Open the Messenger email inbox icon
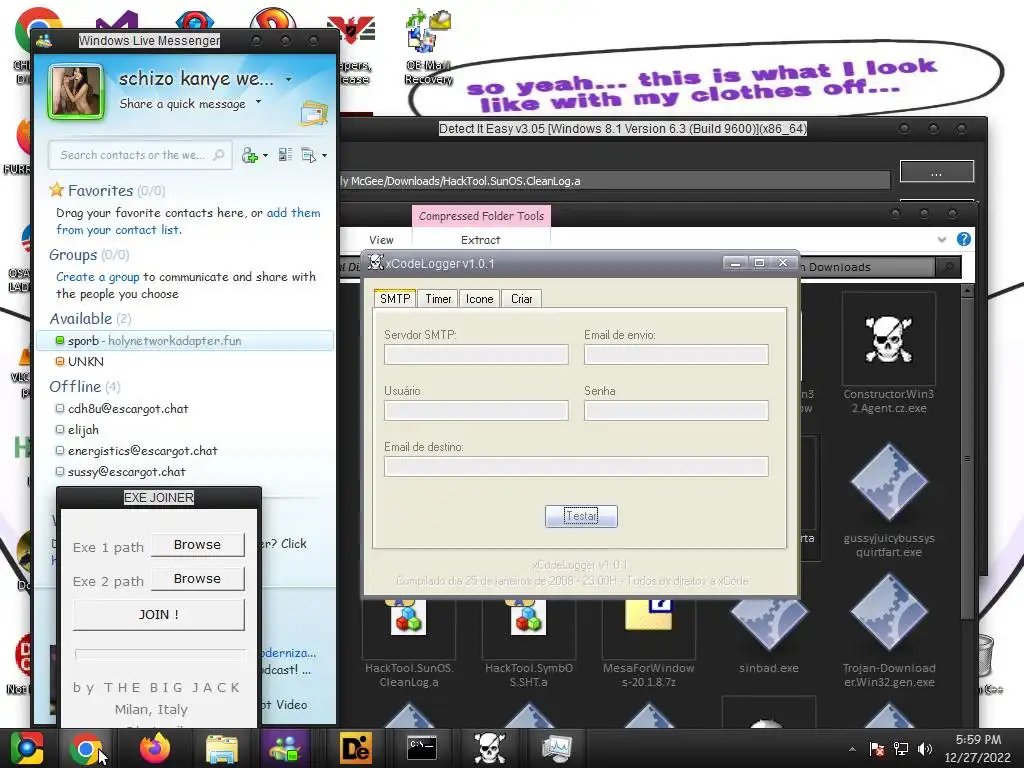 pos(314,112)
